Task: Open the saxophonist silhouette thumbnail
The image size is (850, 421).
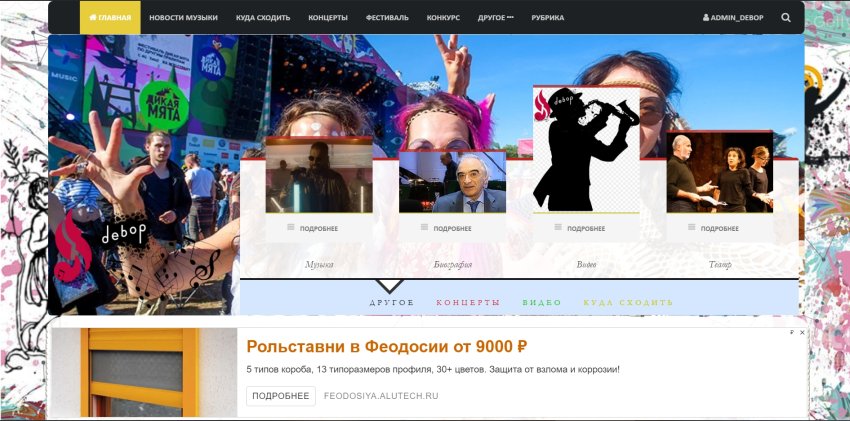Action: coord(586,150)
